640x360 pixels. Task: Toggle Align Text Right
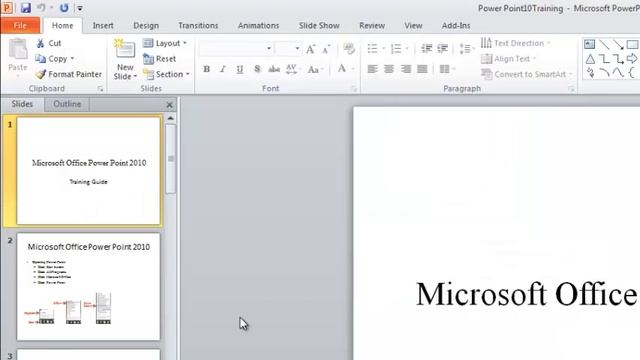click(406, 69)
